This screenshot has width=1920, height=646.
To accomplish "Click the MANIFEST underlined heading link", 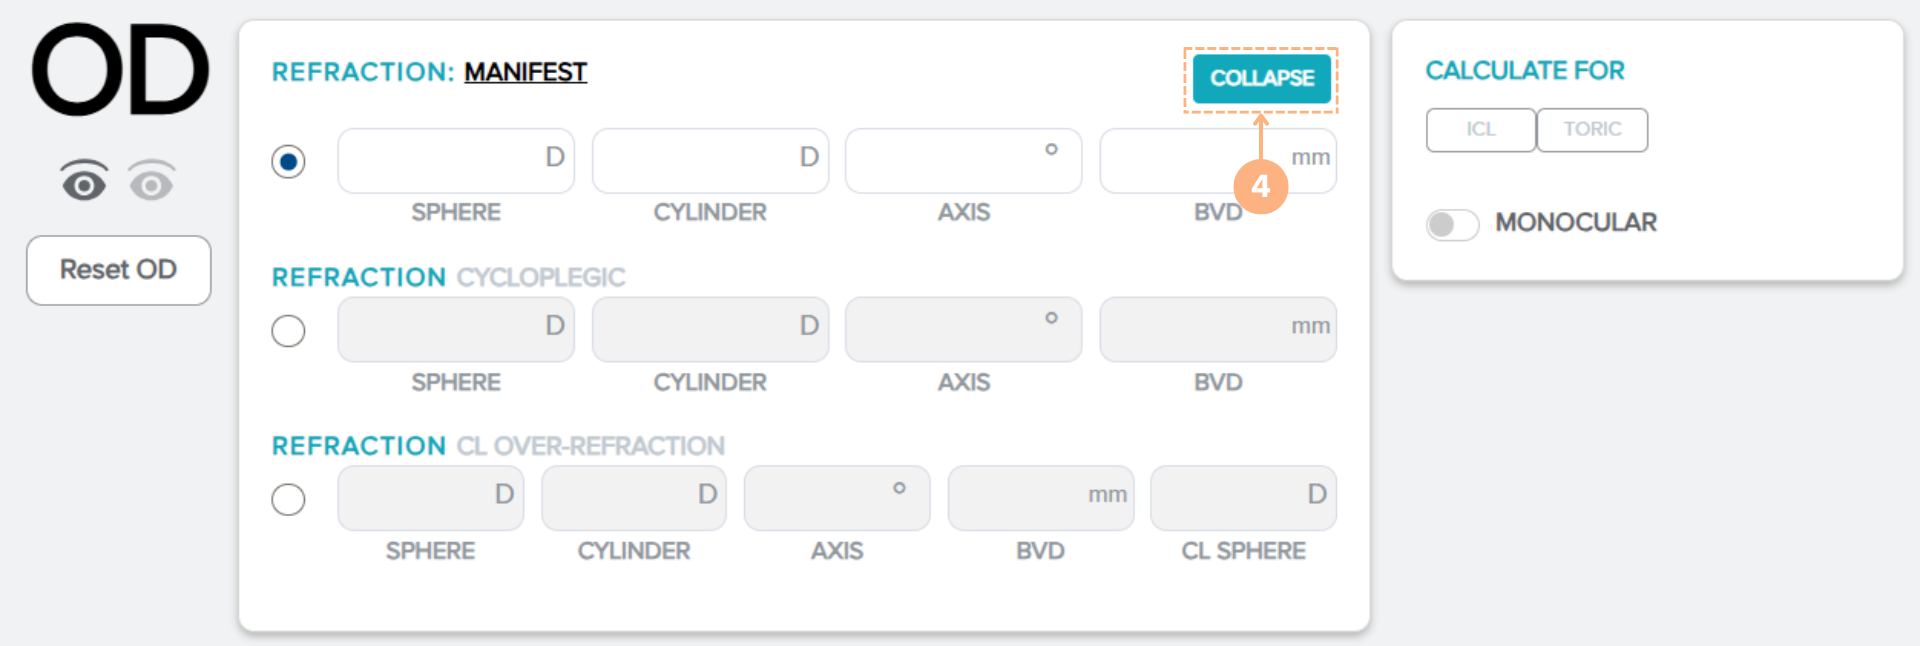I will click(525, 72).
